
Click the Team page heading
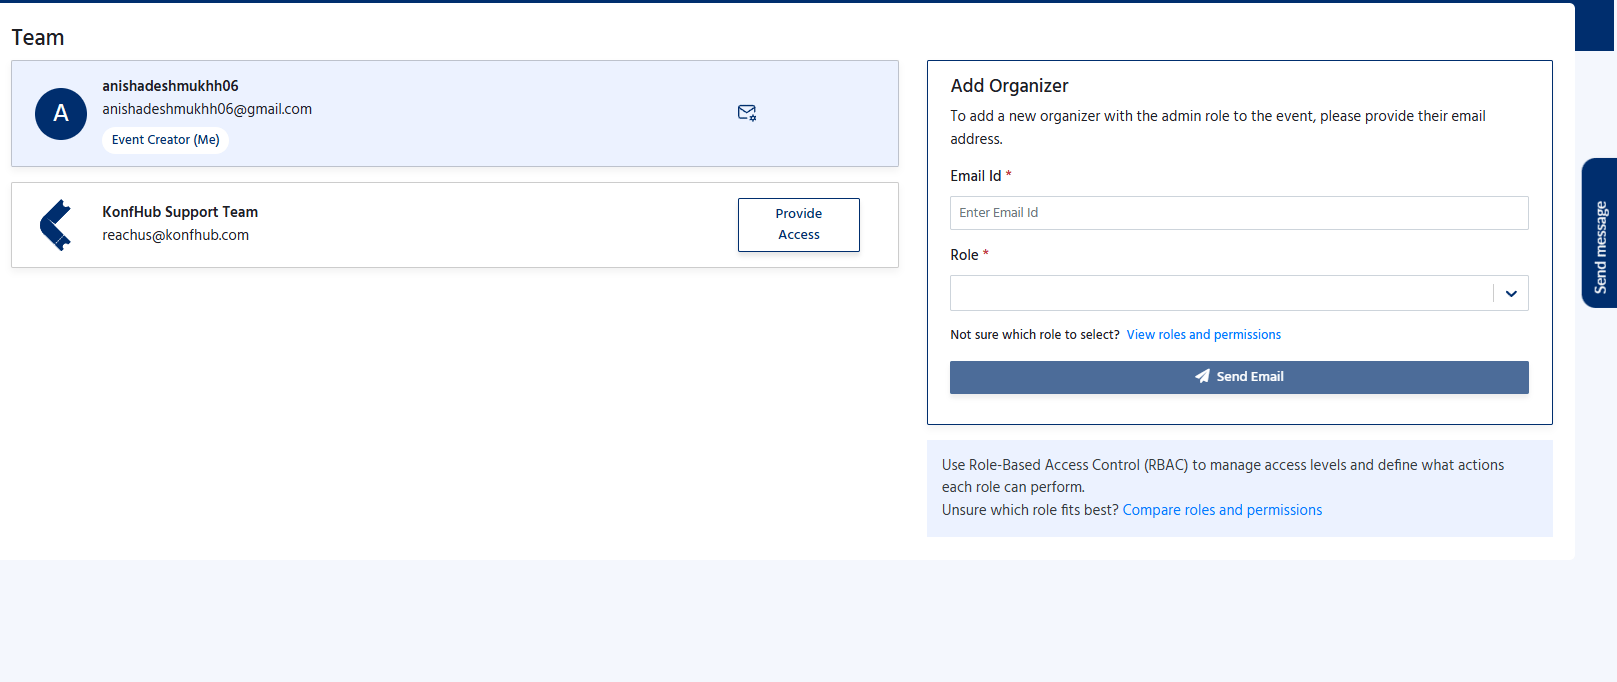click(x=38, y=38)
